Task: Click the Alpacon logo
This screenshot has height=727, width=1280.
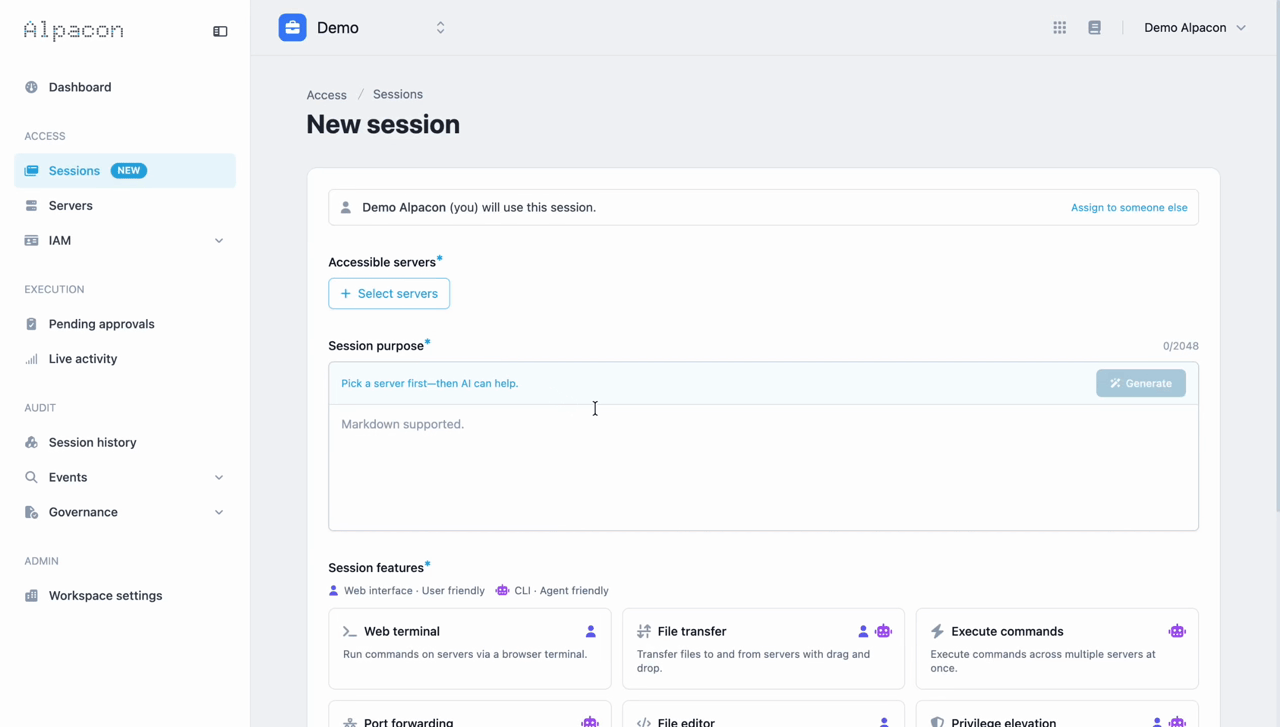Action: point(74,31)
